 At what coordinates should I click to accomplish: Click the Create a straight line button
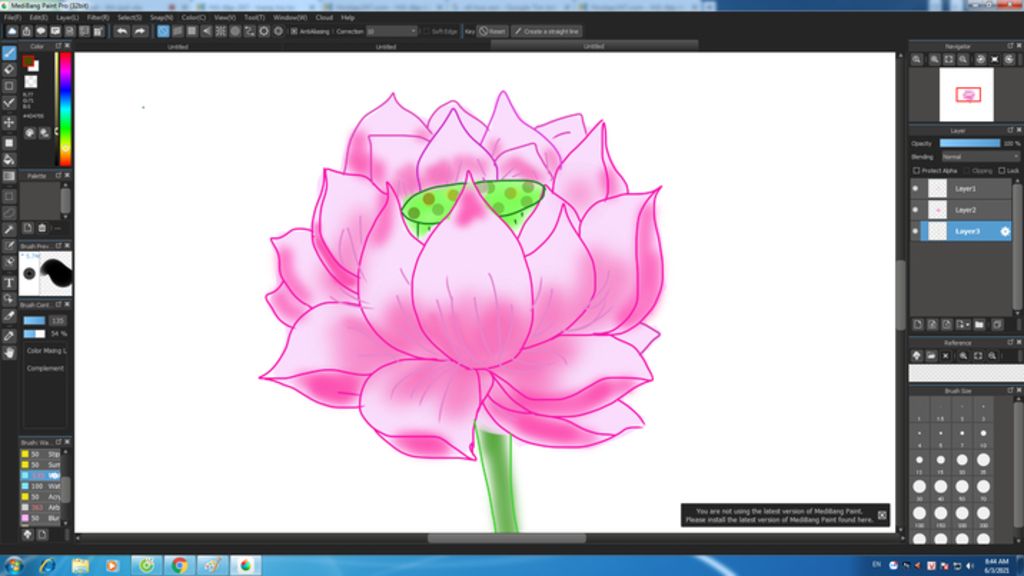coord(547,31)
